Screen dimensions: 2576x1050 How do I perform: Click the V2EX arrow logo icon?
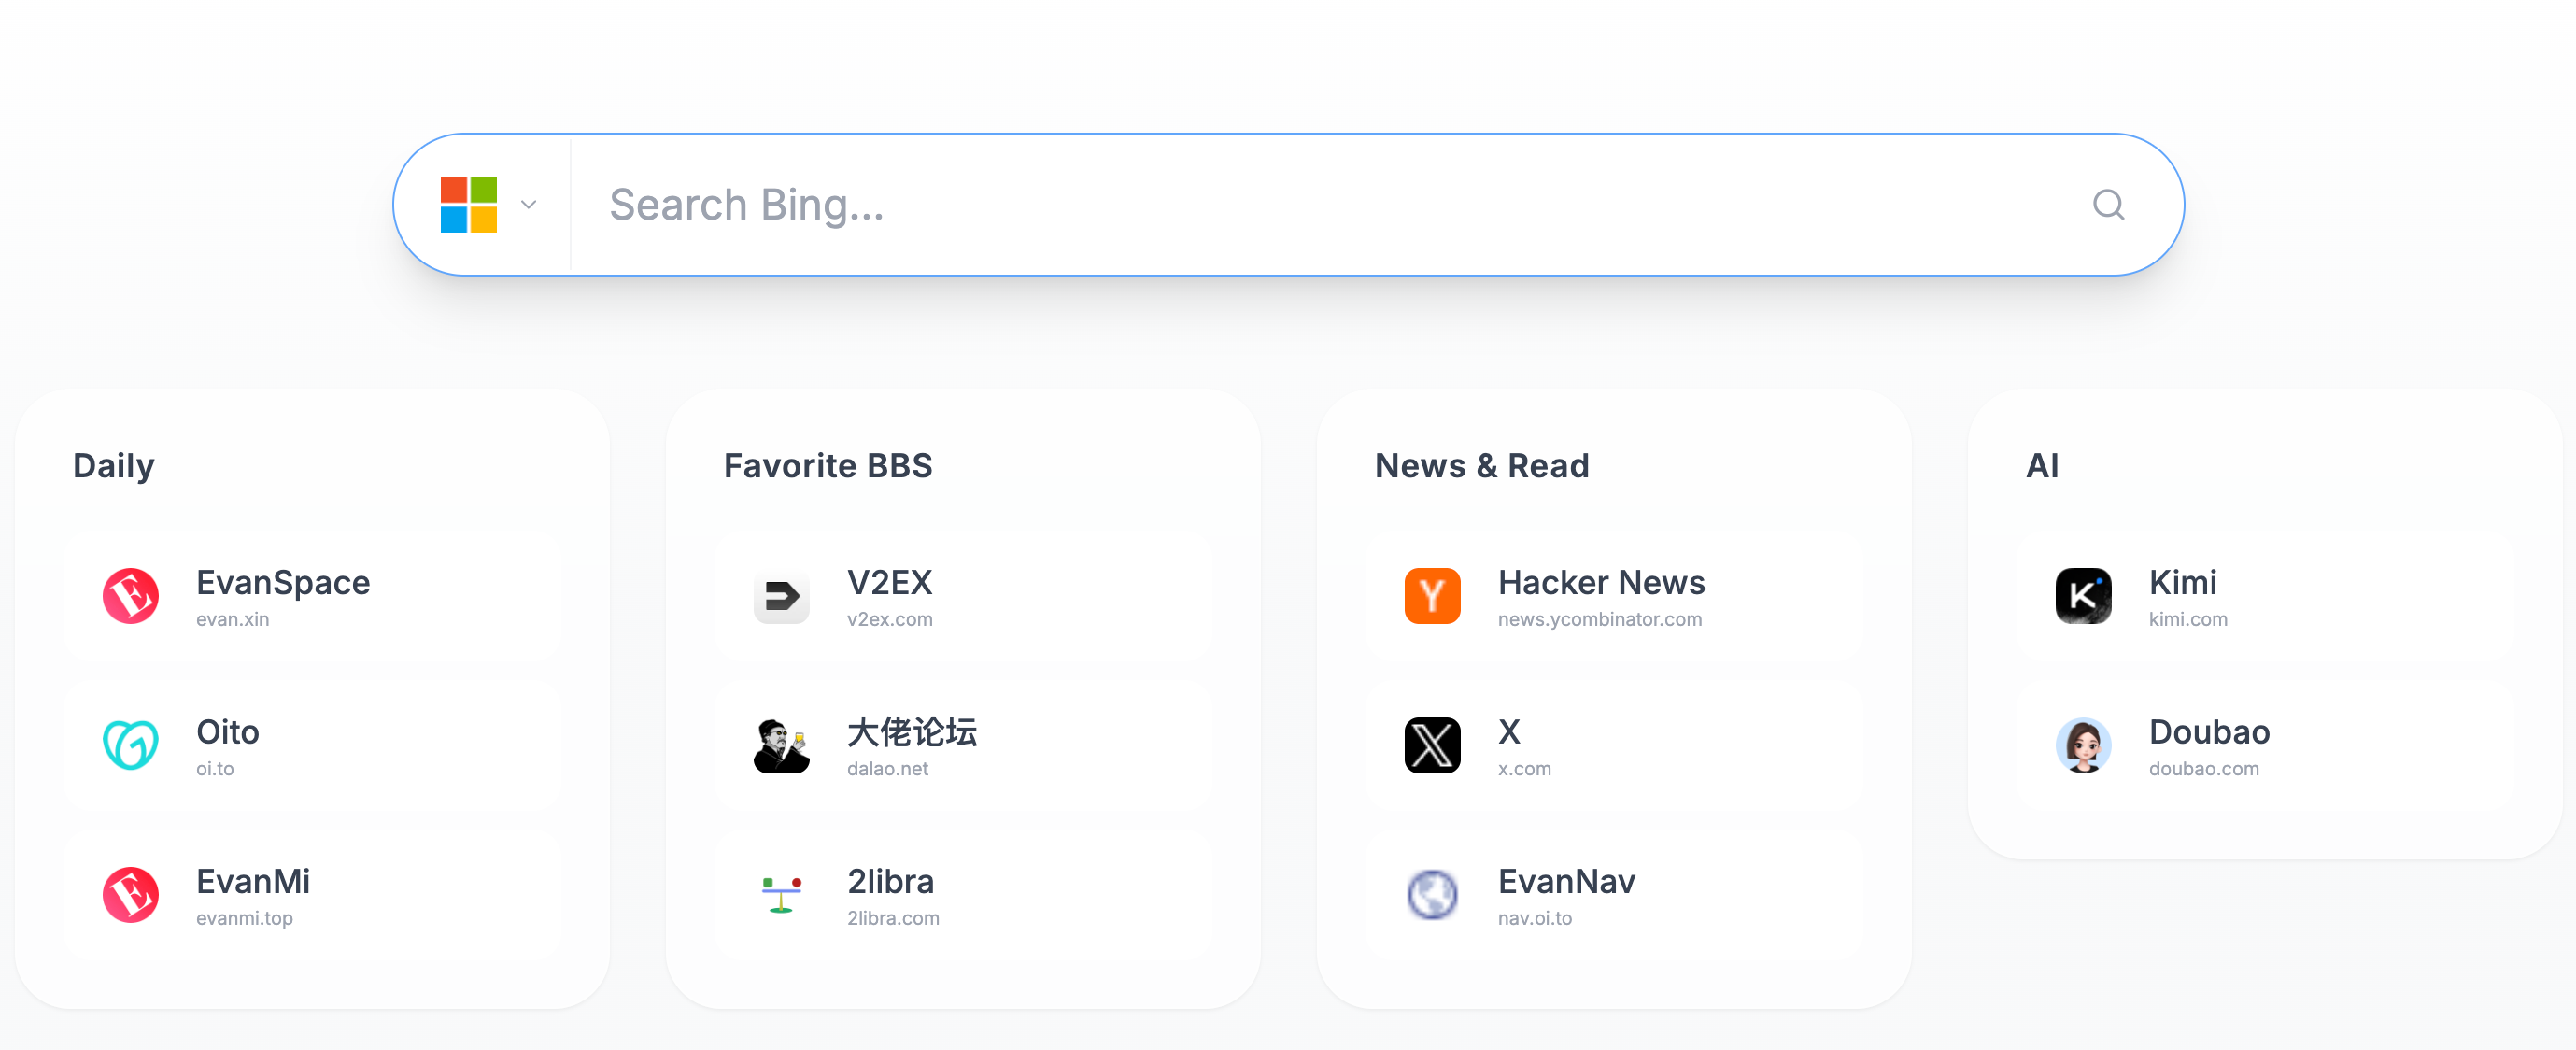781,596
